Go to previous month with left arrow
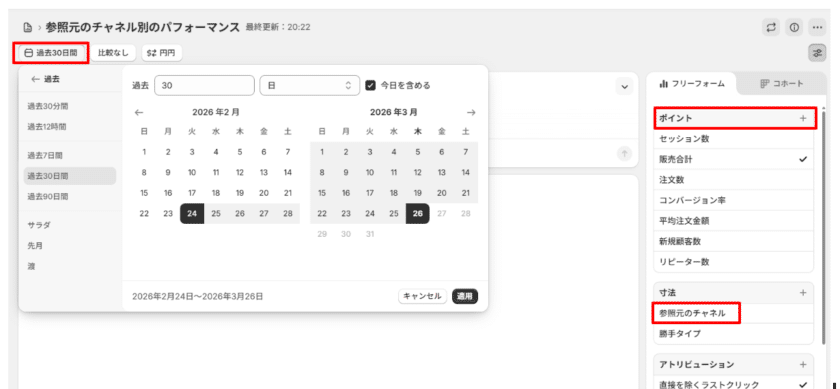Viewport: 840px width, 389px height. 139,113
